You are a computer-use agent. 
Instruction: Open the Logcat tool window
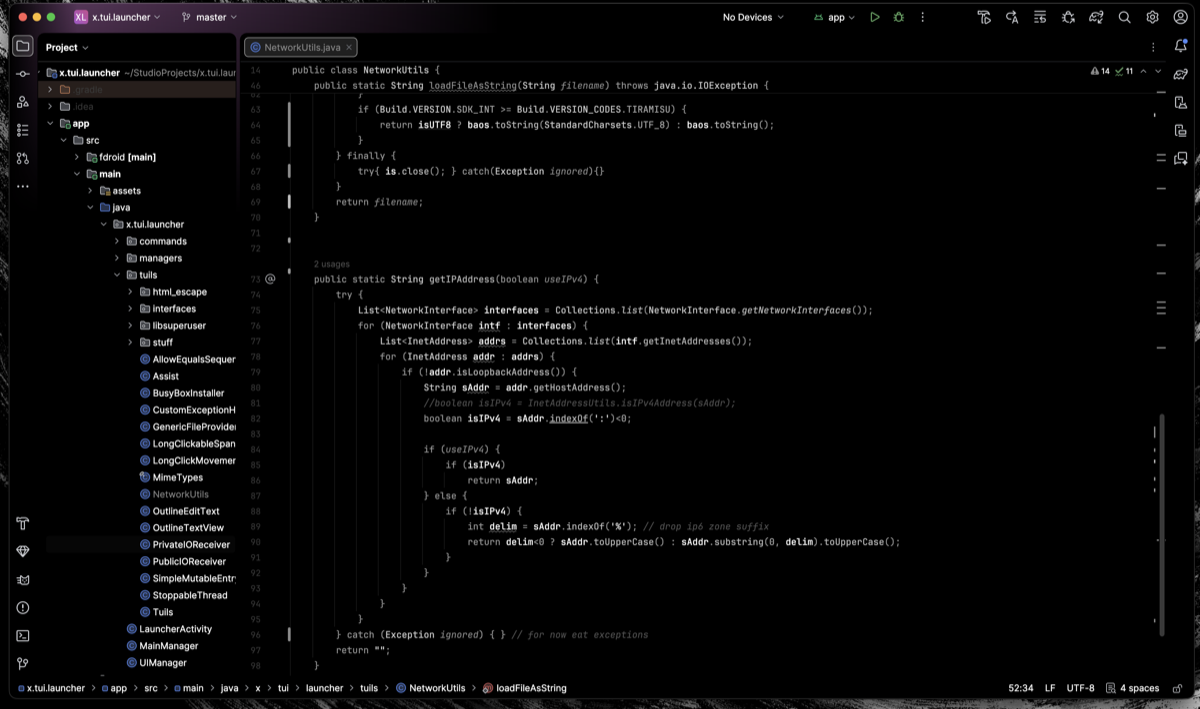click(23, 579)
